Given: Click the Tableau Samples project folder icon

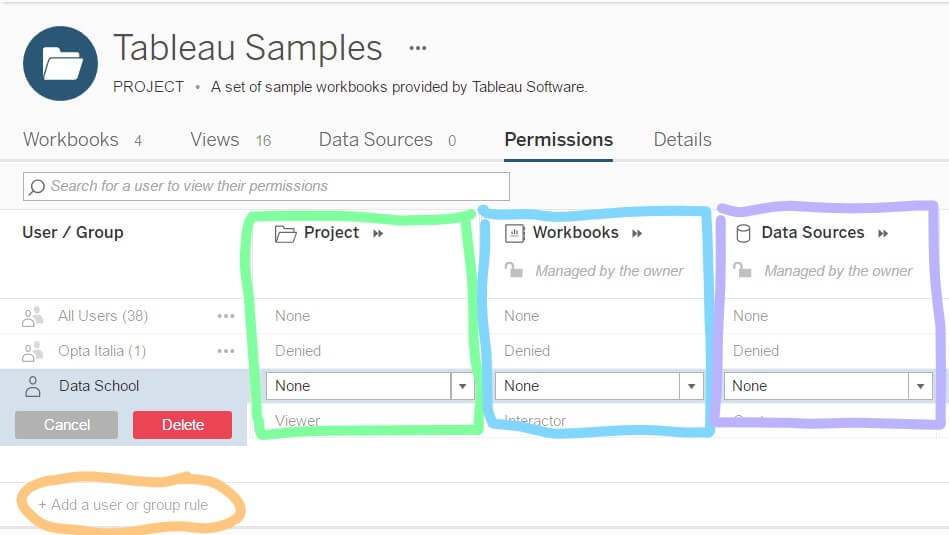Looking at the screenshot, I should coord(60,63).
